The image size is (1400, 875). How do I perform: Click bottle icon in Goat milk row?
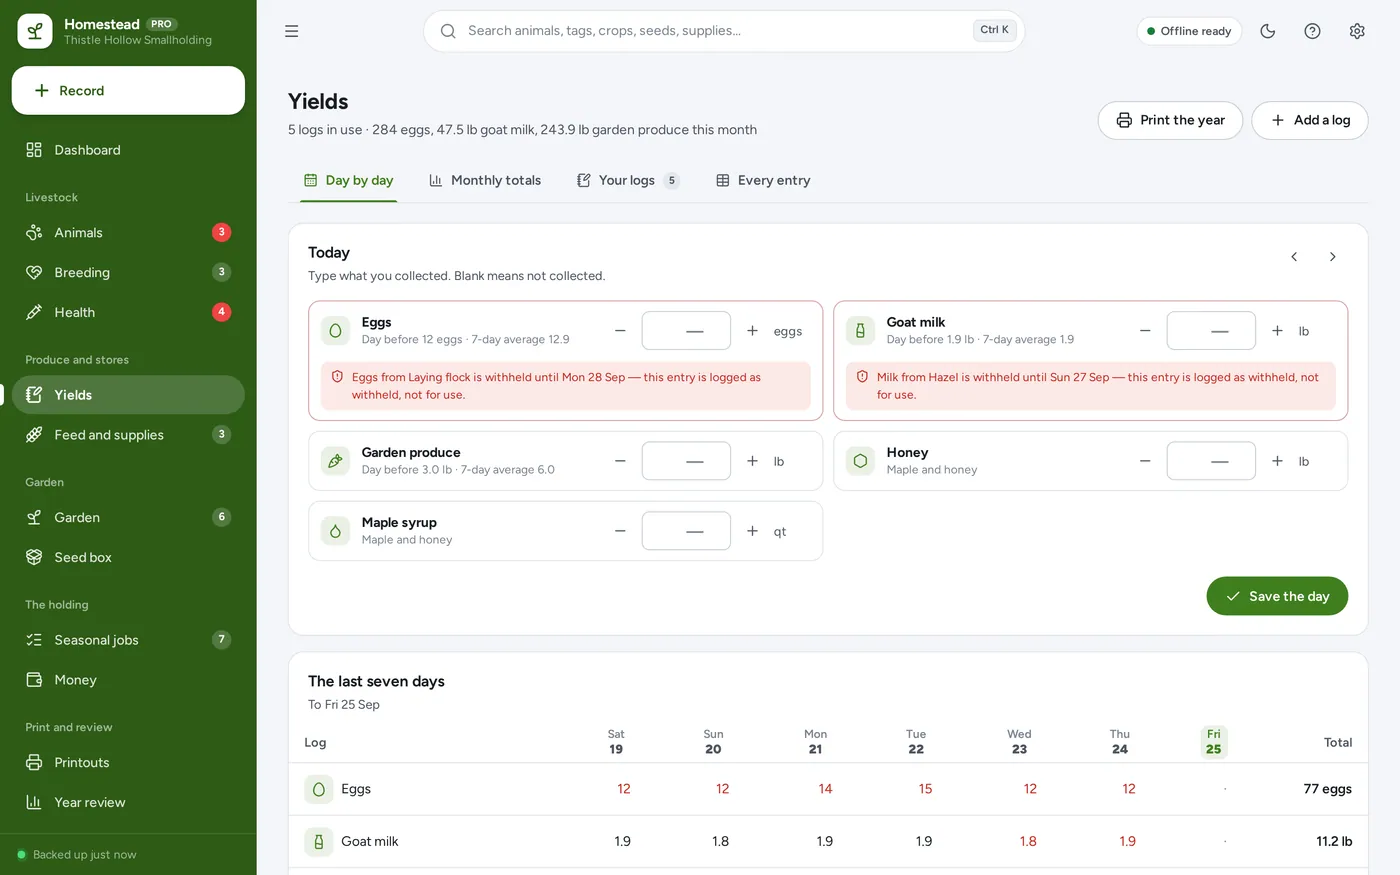[x=318, y=841]
